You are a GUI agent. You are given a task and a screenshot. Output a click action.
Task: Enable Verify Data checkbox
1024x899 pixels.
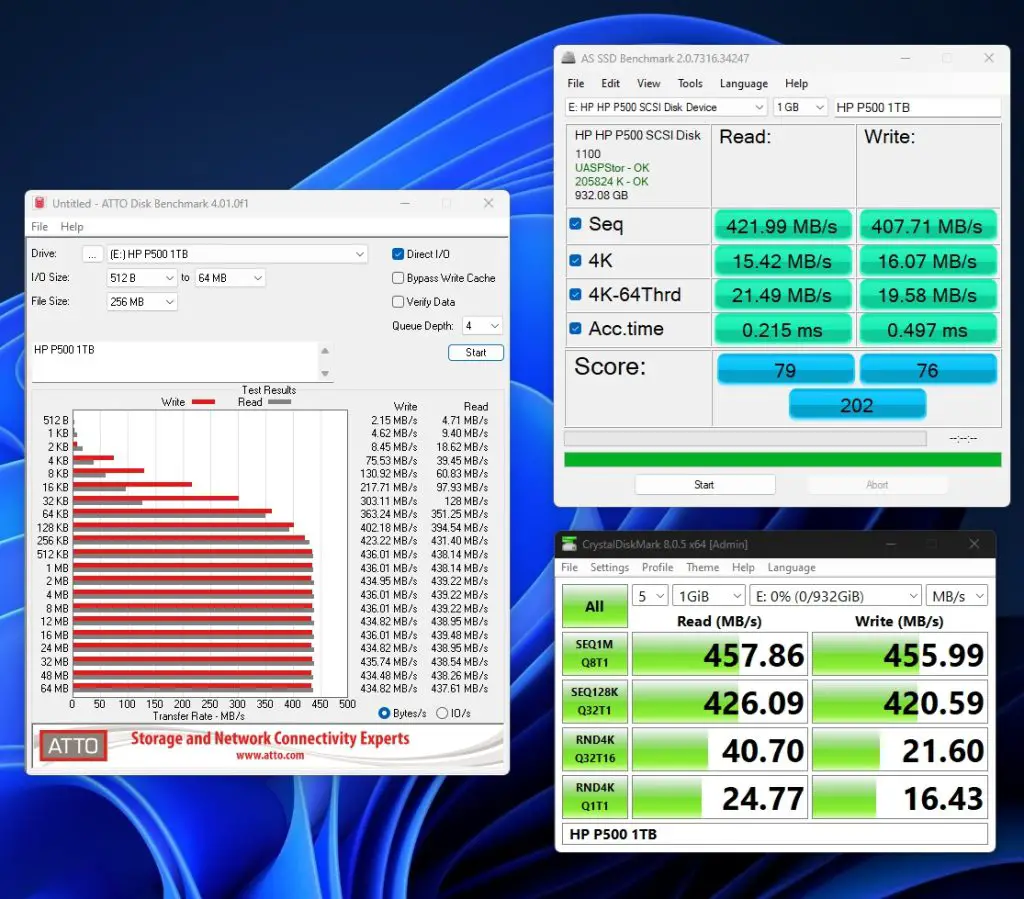(398, 302)
